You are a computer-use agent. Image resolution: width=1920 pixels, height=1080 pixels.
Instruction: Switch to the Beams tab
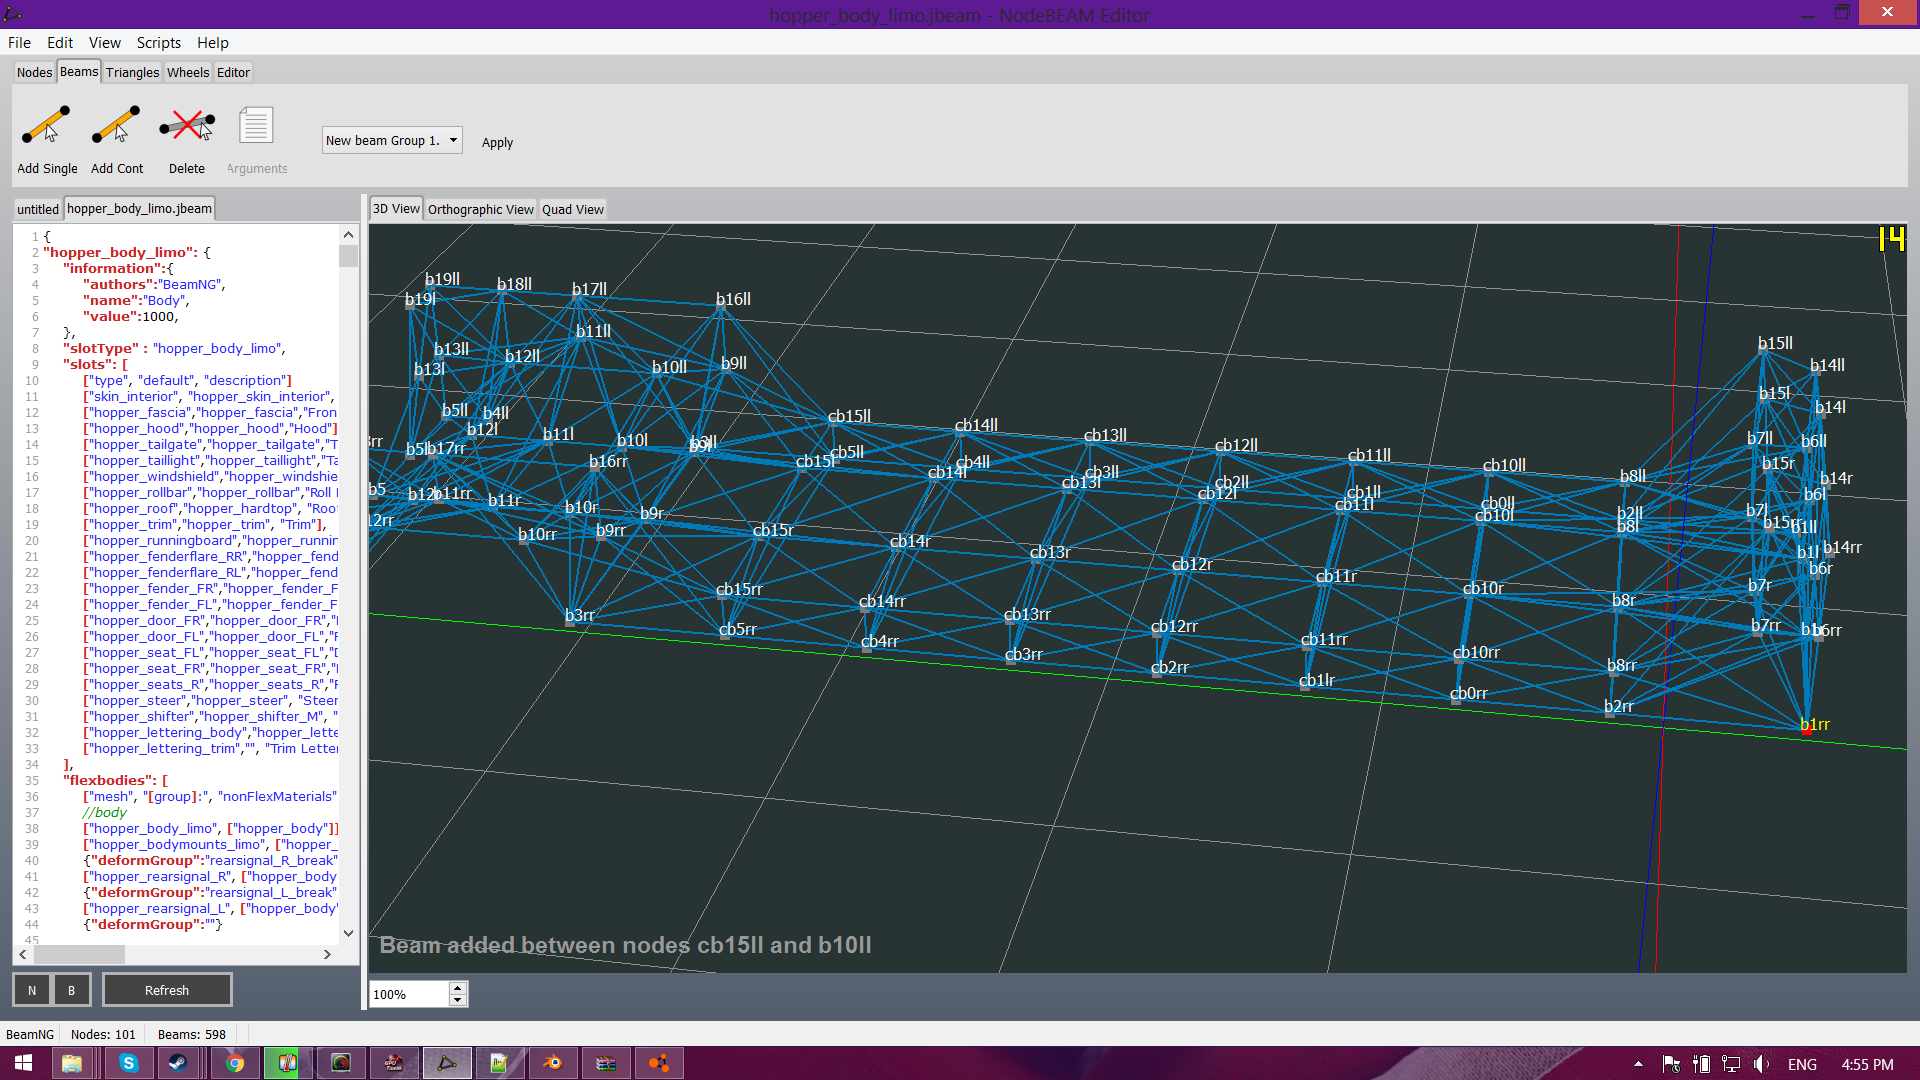click(79, 71)
